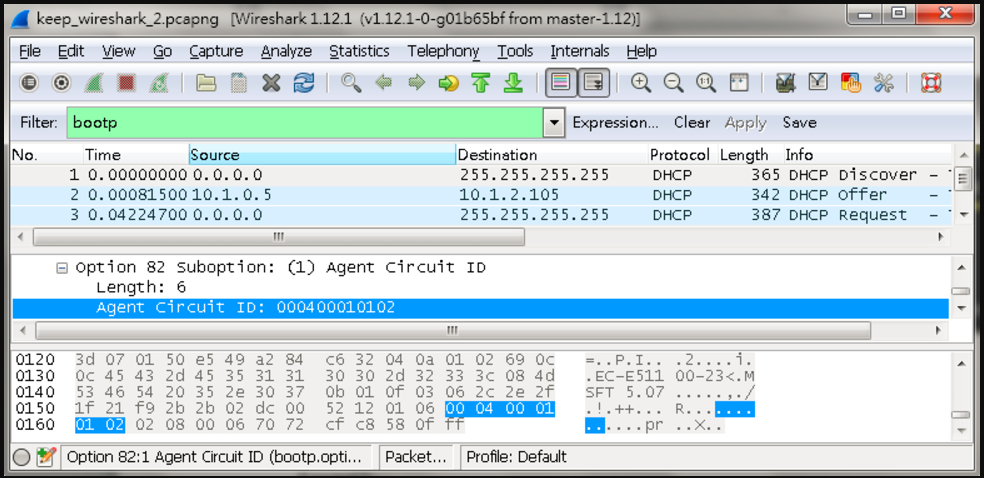Viewport: 984px width, 478px height.
Task: Go back in packet history with the arrow icon
Action: point(383,83)
